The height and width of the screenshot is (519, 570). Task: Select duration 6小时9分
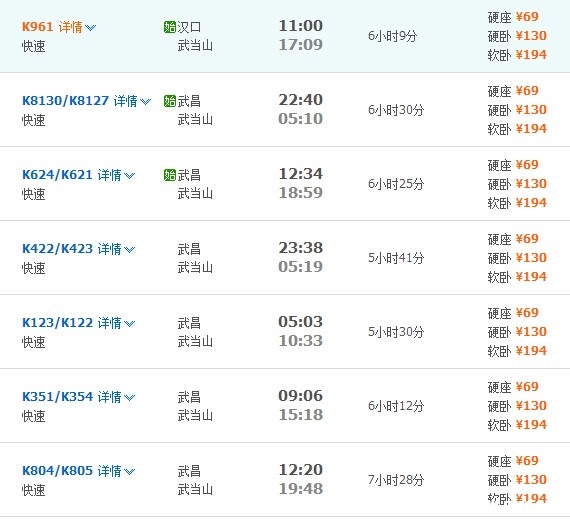click(x=392, y=36)
